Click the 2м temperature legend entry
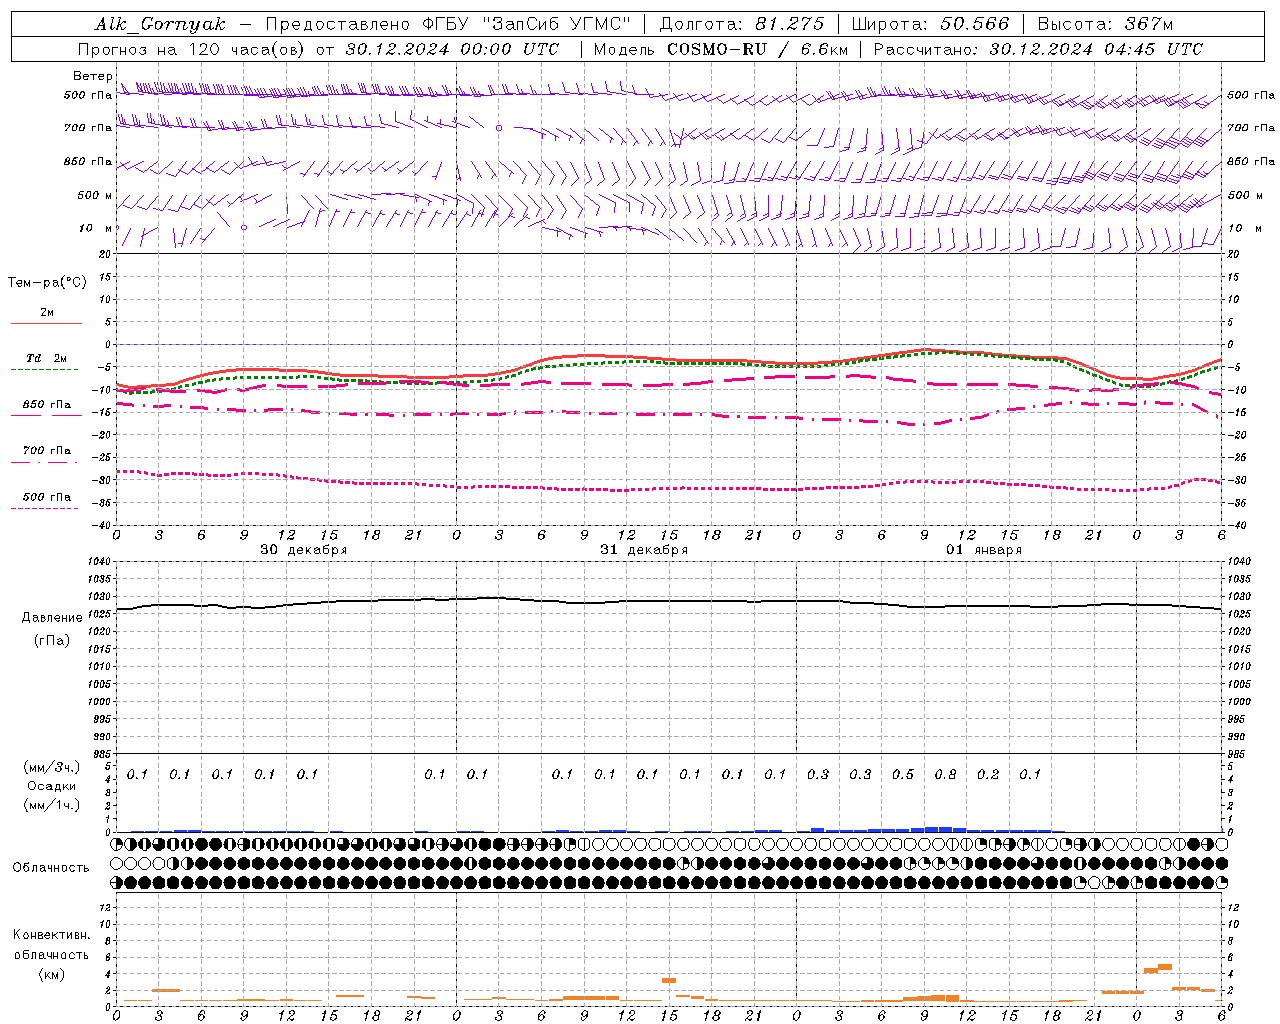Image resolution: width=1280 pixels, height=1024 pixels. [47, 312]
